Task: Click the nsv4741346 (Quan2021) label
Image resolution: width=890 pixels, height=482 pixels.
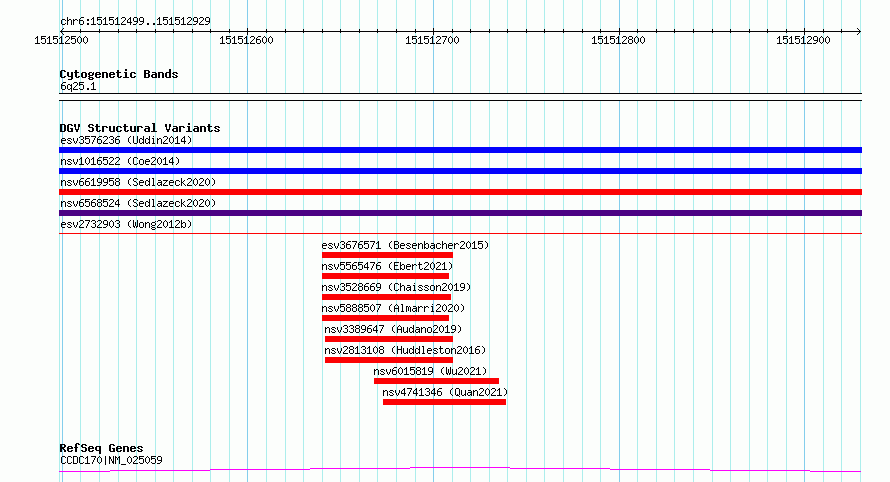Action: (x=445, y=392)
